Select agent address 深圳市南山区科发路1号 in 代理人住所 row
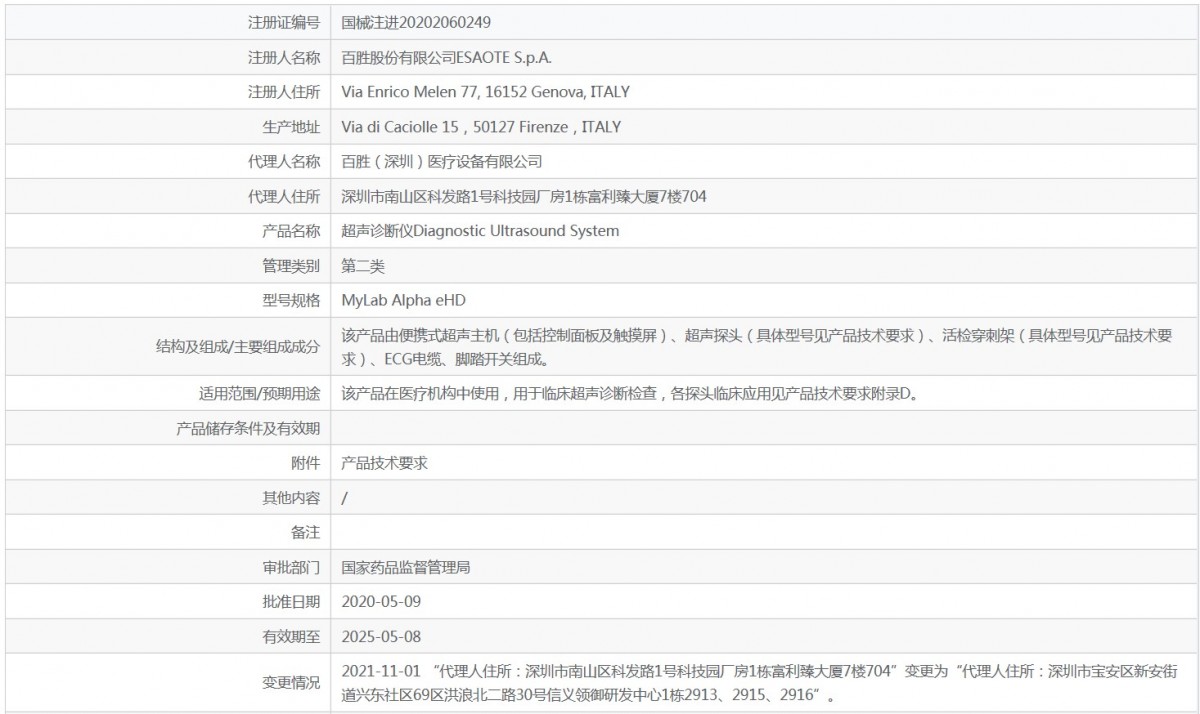This screenshot has height=714, width=1200. [524, 196]
